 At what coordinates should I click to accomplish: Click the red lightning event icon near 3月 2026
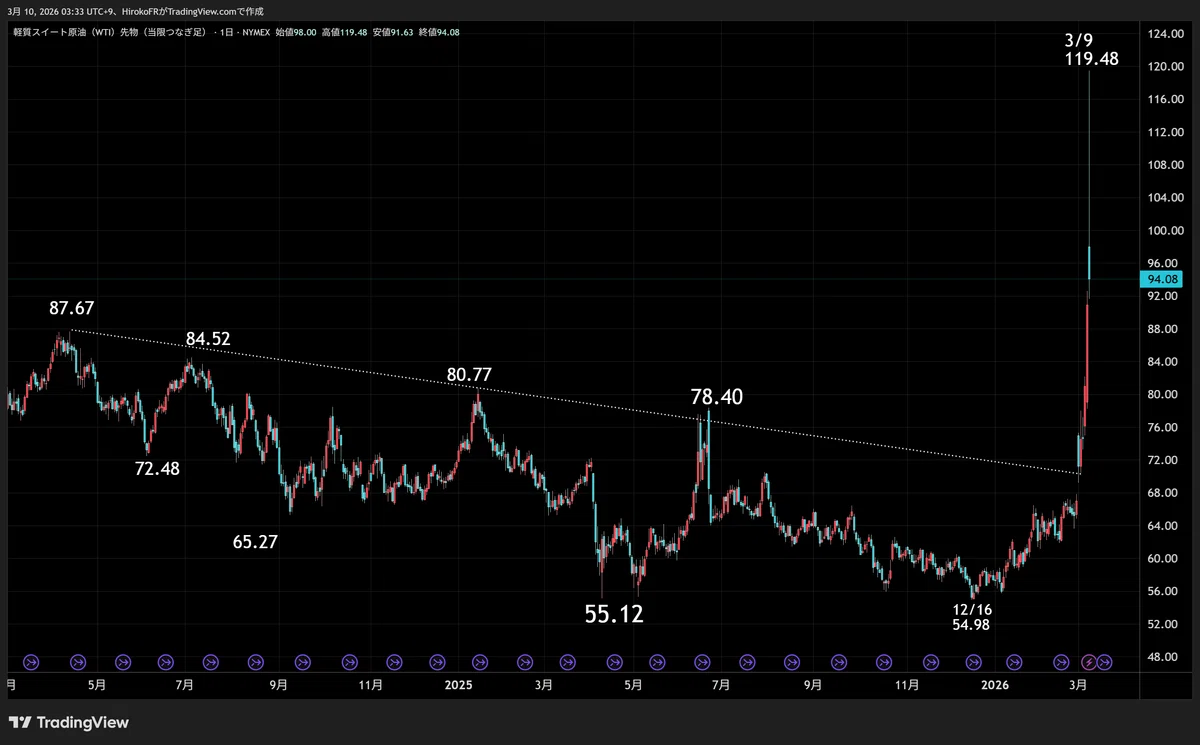coord(1089,661)
